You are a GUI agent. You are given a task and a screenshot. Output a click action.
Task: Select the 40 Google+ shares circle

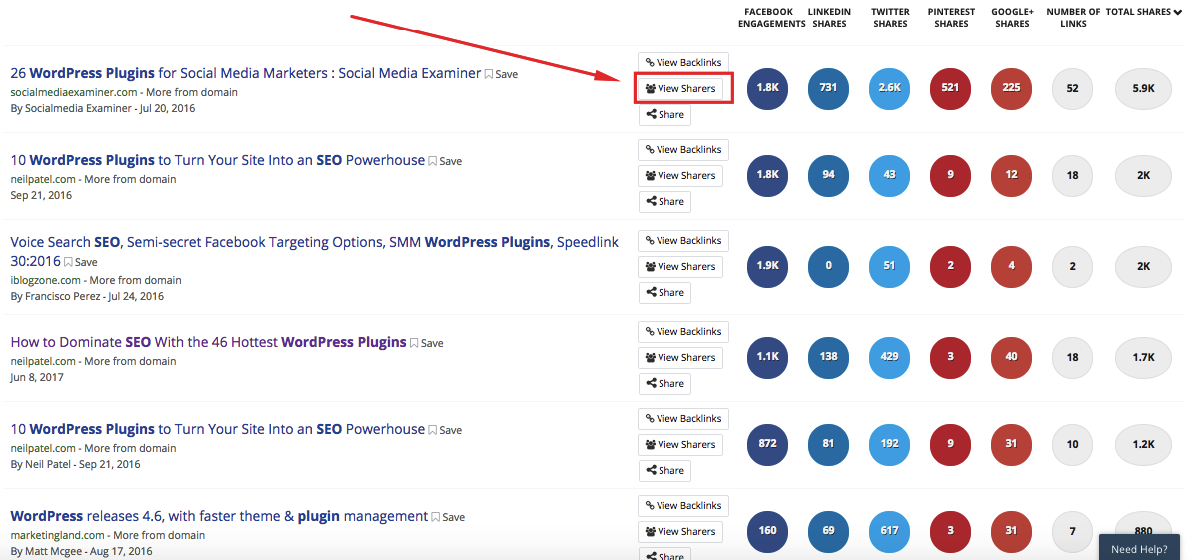pos(1012,357)
